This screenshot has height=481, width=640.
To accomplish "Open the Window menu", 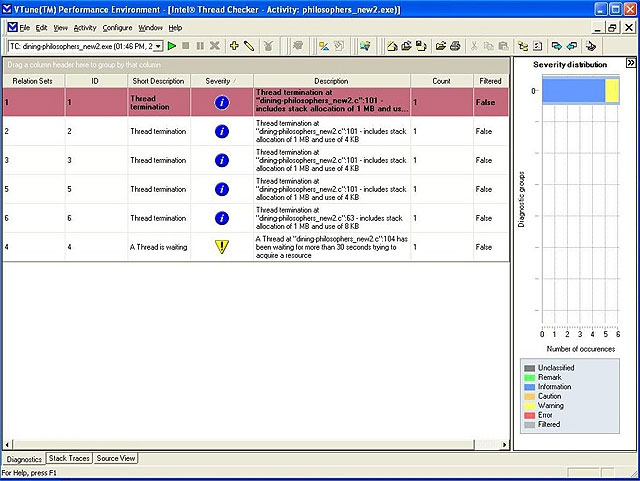I will (x=150, y=28).
